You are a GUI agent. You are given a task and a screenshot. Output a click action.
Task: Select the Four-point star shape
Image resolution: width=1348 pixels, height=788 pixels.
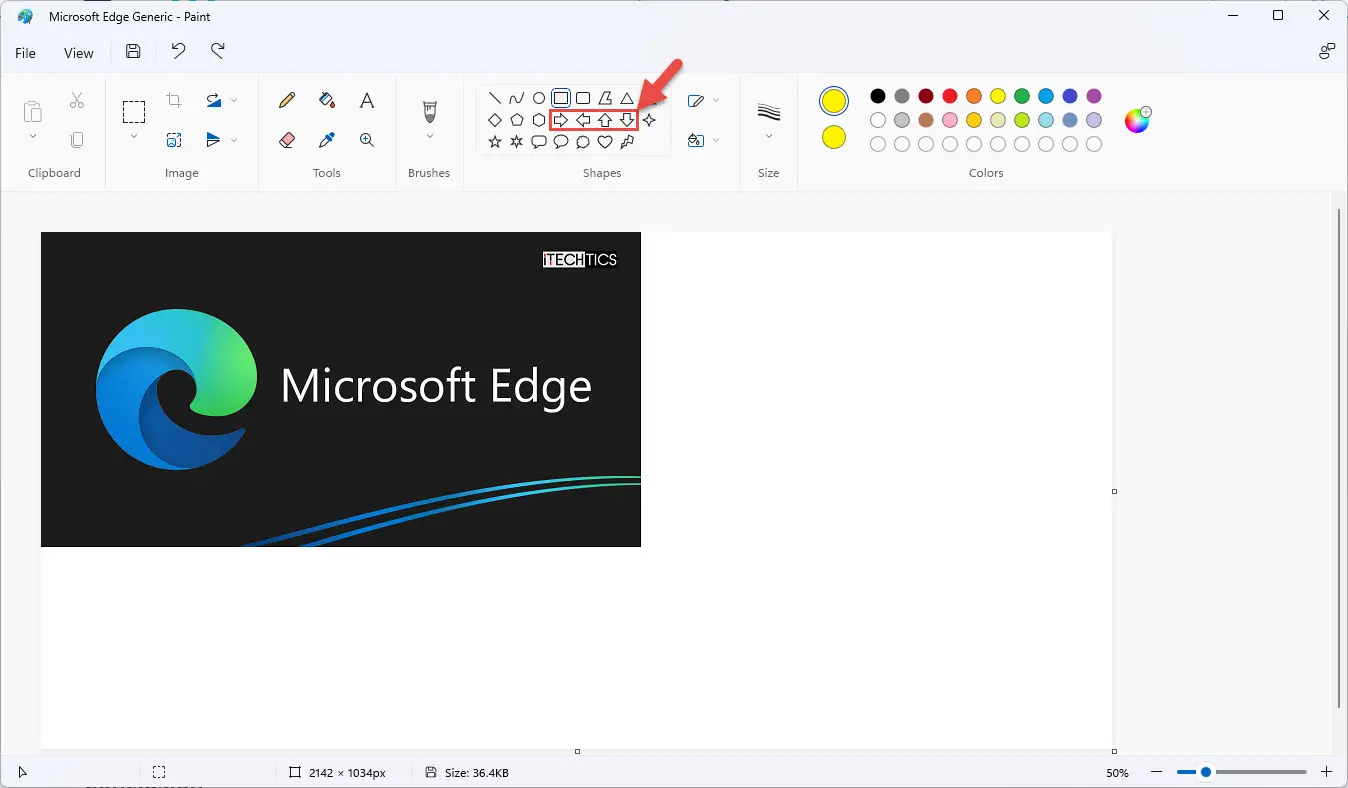(649, 120)
